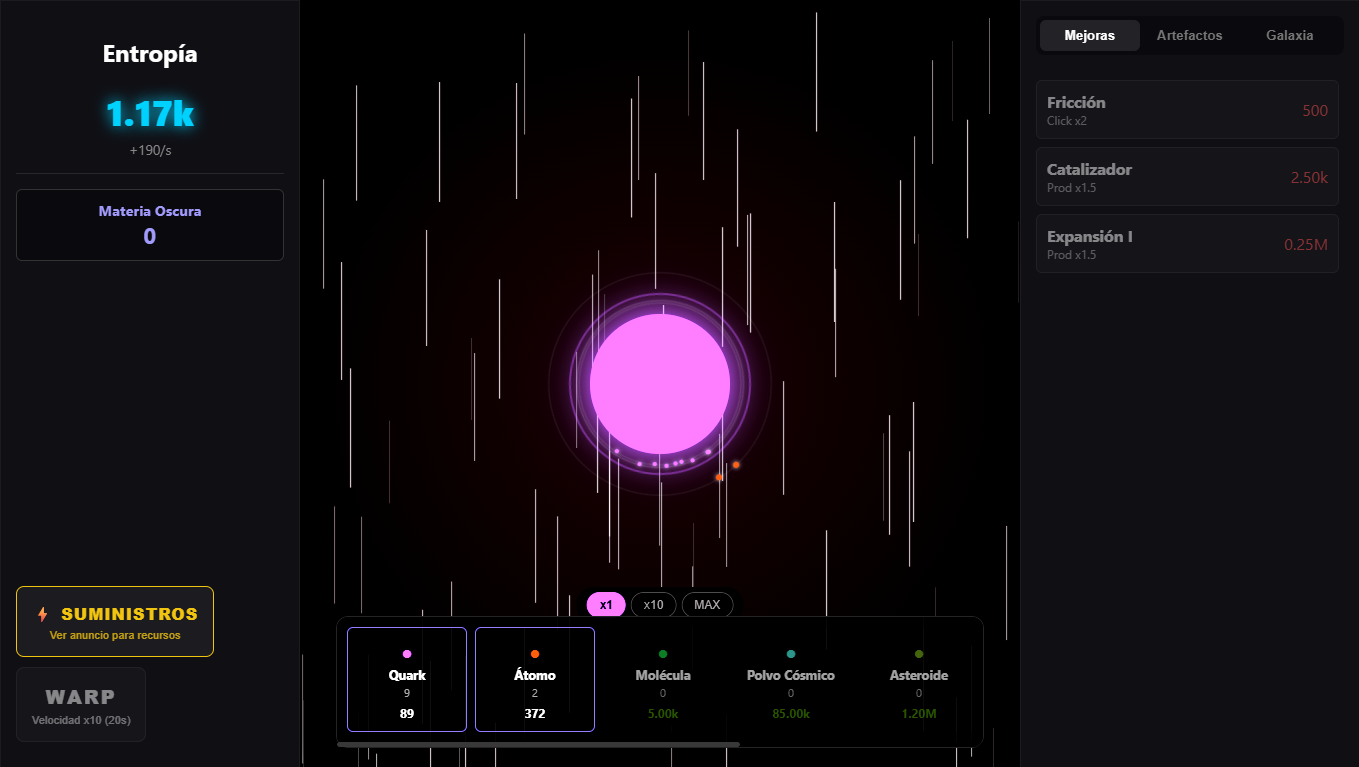Activate the WARP speed boost
1359x767 pixels.
81,705
